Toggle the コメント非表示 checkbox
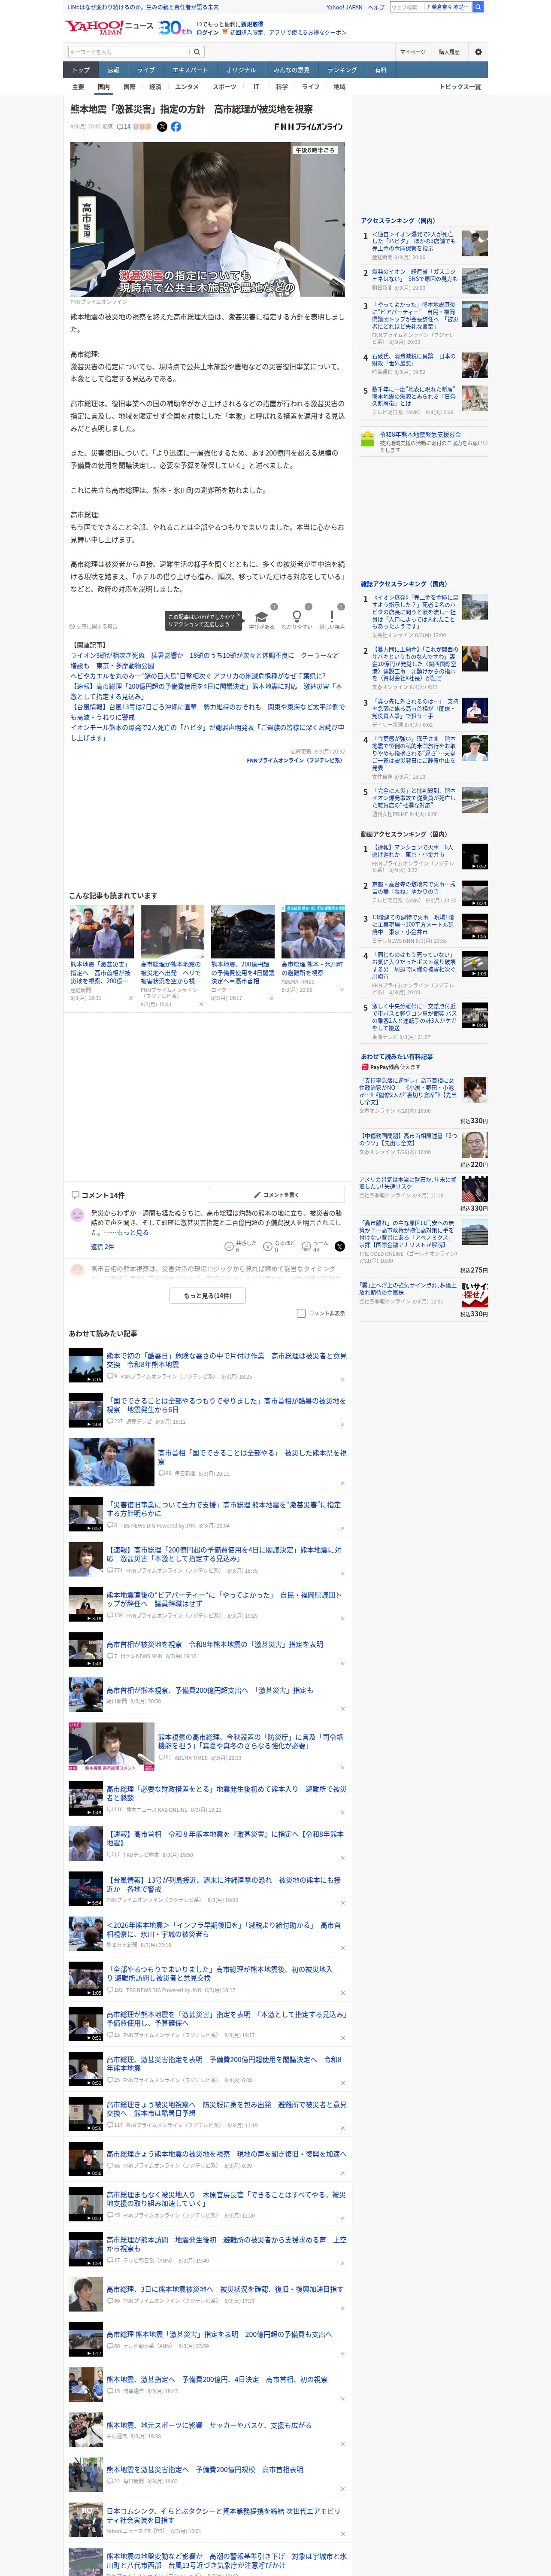The height and width of the screenshot is (2576, 551). [301, 1313]
